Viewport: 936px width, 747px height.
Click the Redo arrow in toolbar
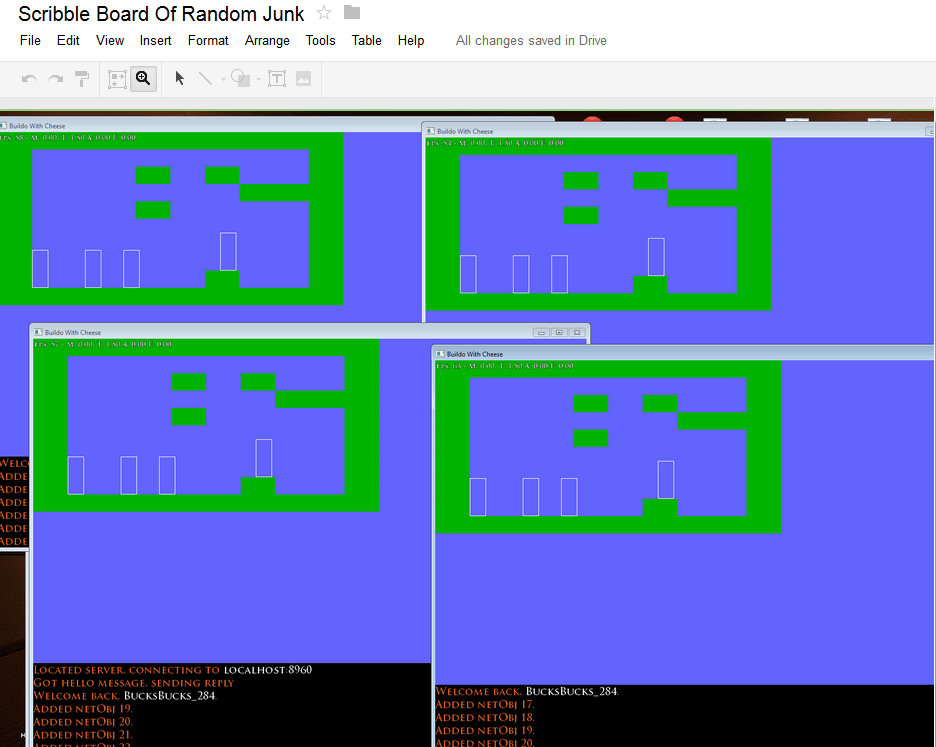click(55, 79)
